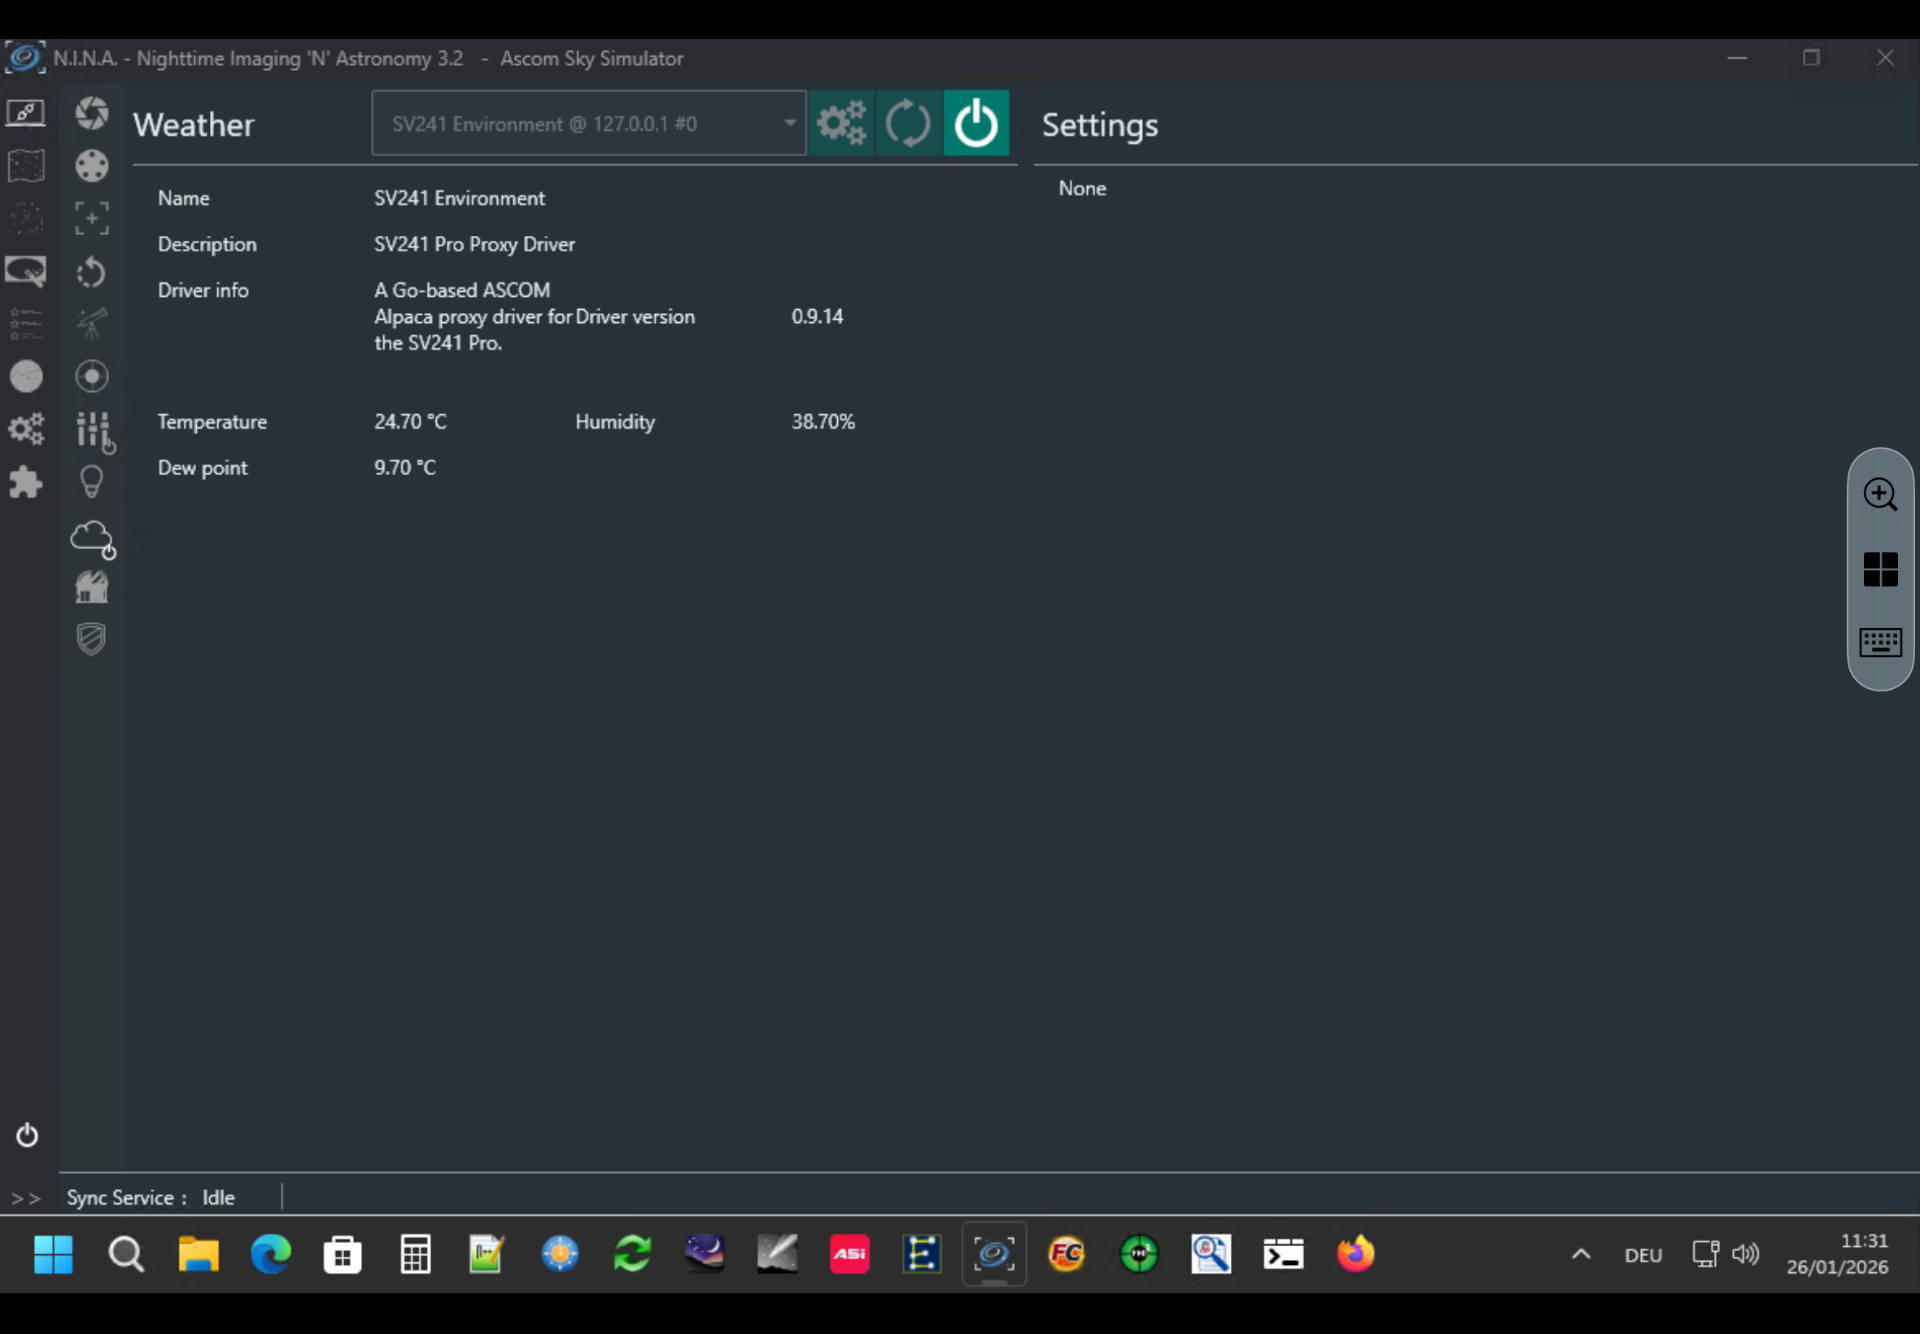Select the Rotator equipment icon

(x=92, y=272)
